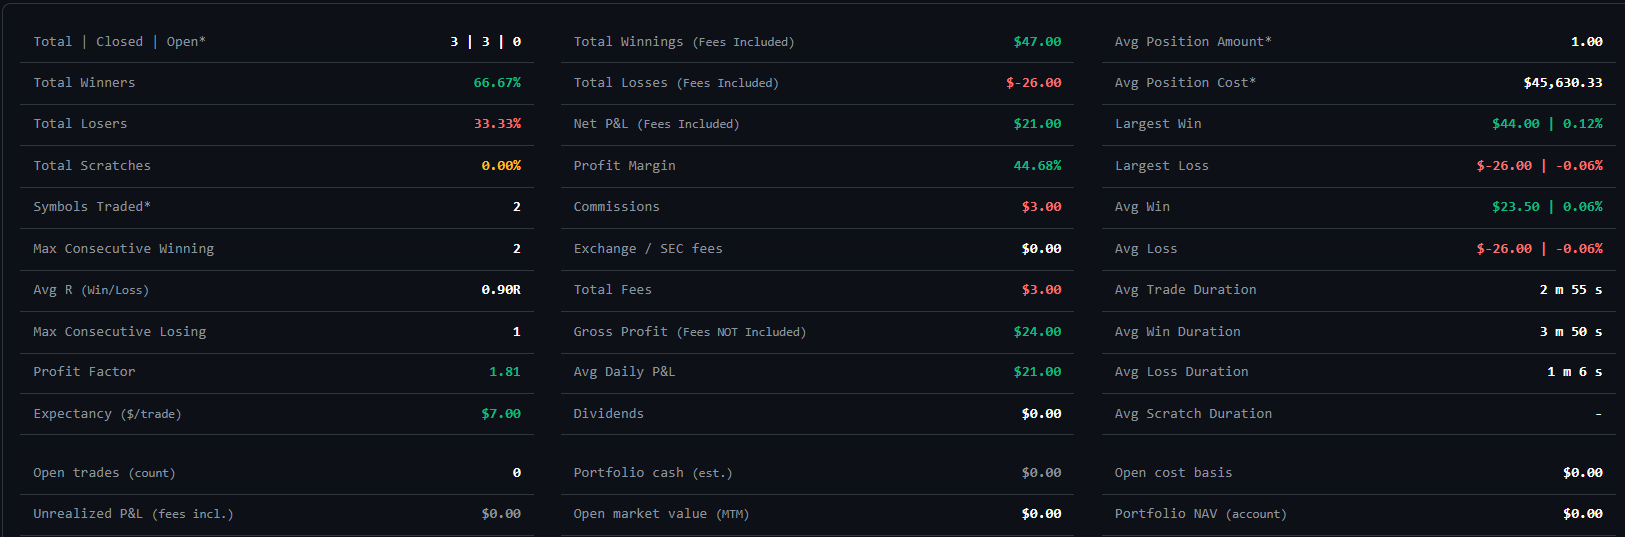Select the 0.90R value
The image size is (1625, 537).
(501, 290)
